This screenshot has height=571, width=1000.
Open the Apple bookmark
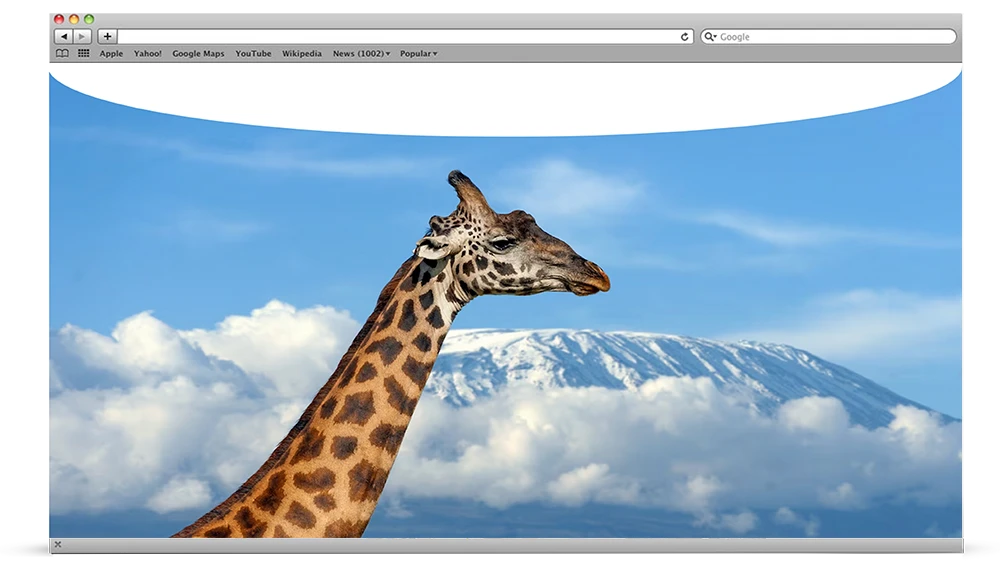[x=111, y=54]
